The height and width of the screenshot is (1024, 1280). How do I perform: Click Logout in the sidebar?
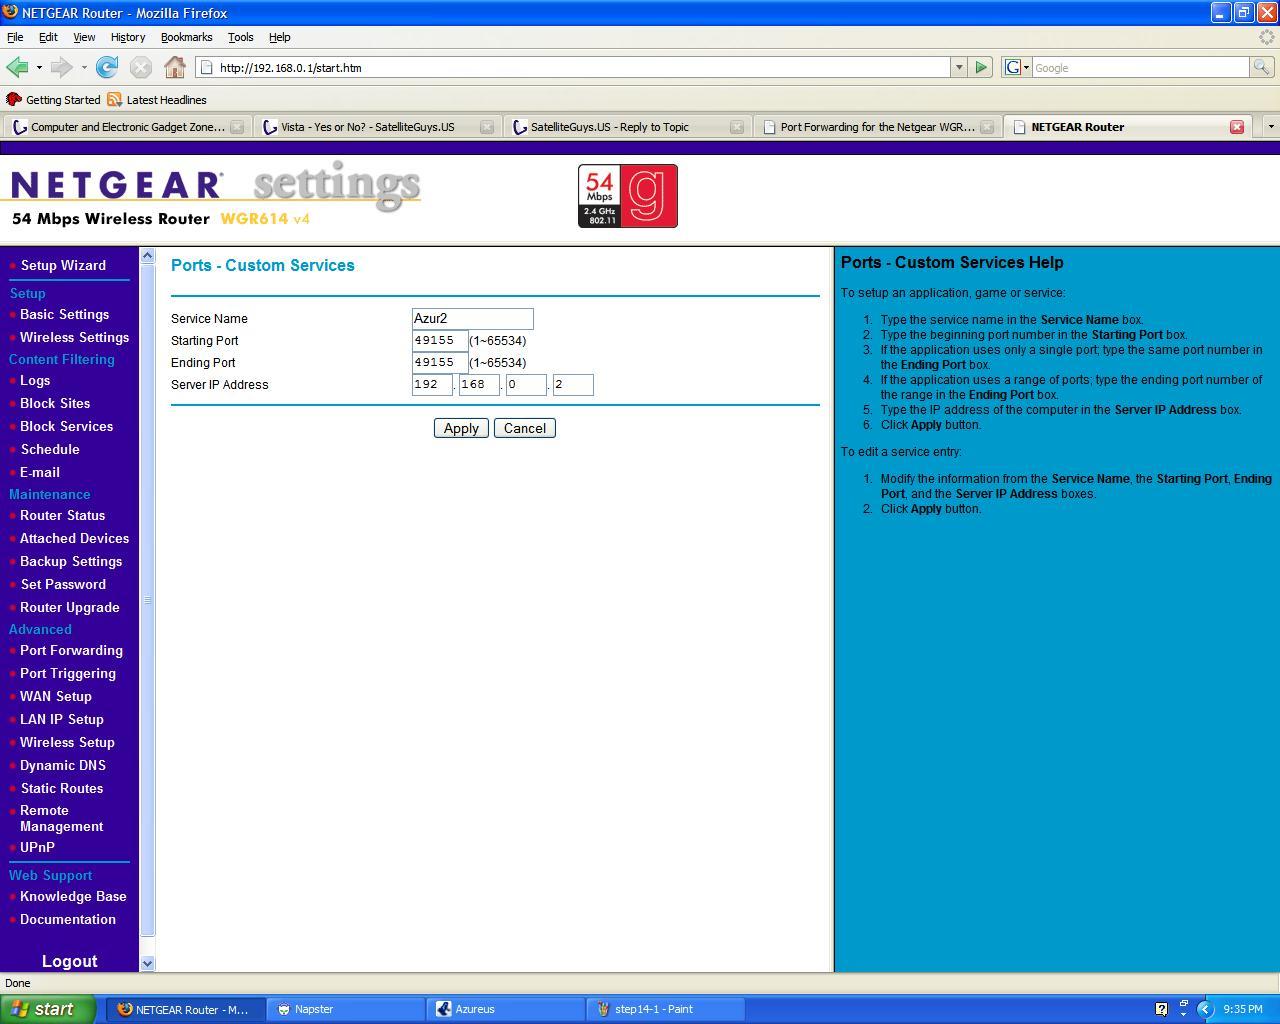[x=69, y=961]
